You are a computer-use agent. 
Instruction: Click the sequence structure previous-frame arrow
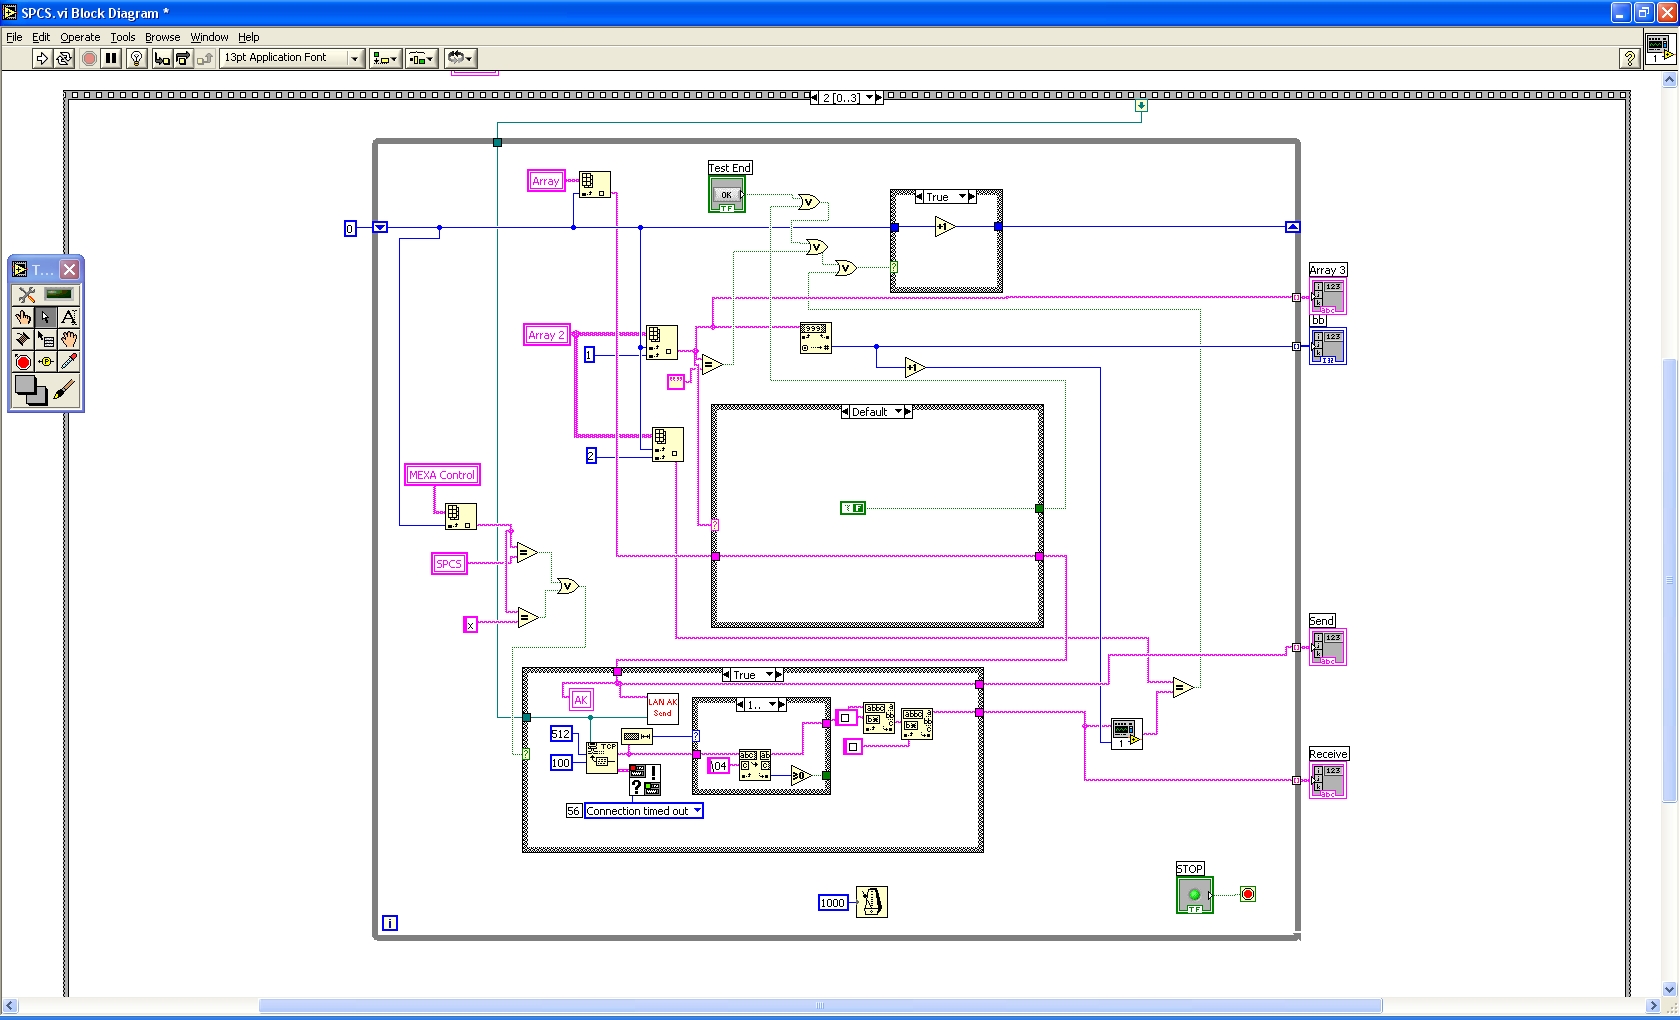814,98
